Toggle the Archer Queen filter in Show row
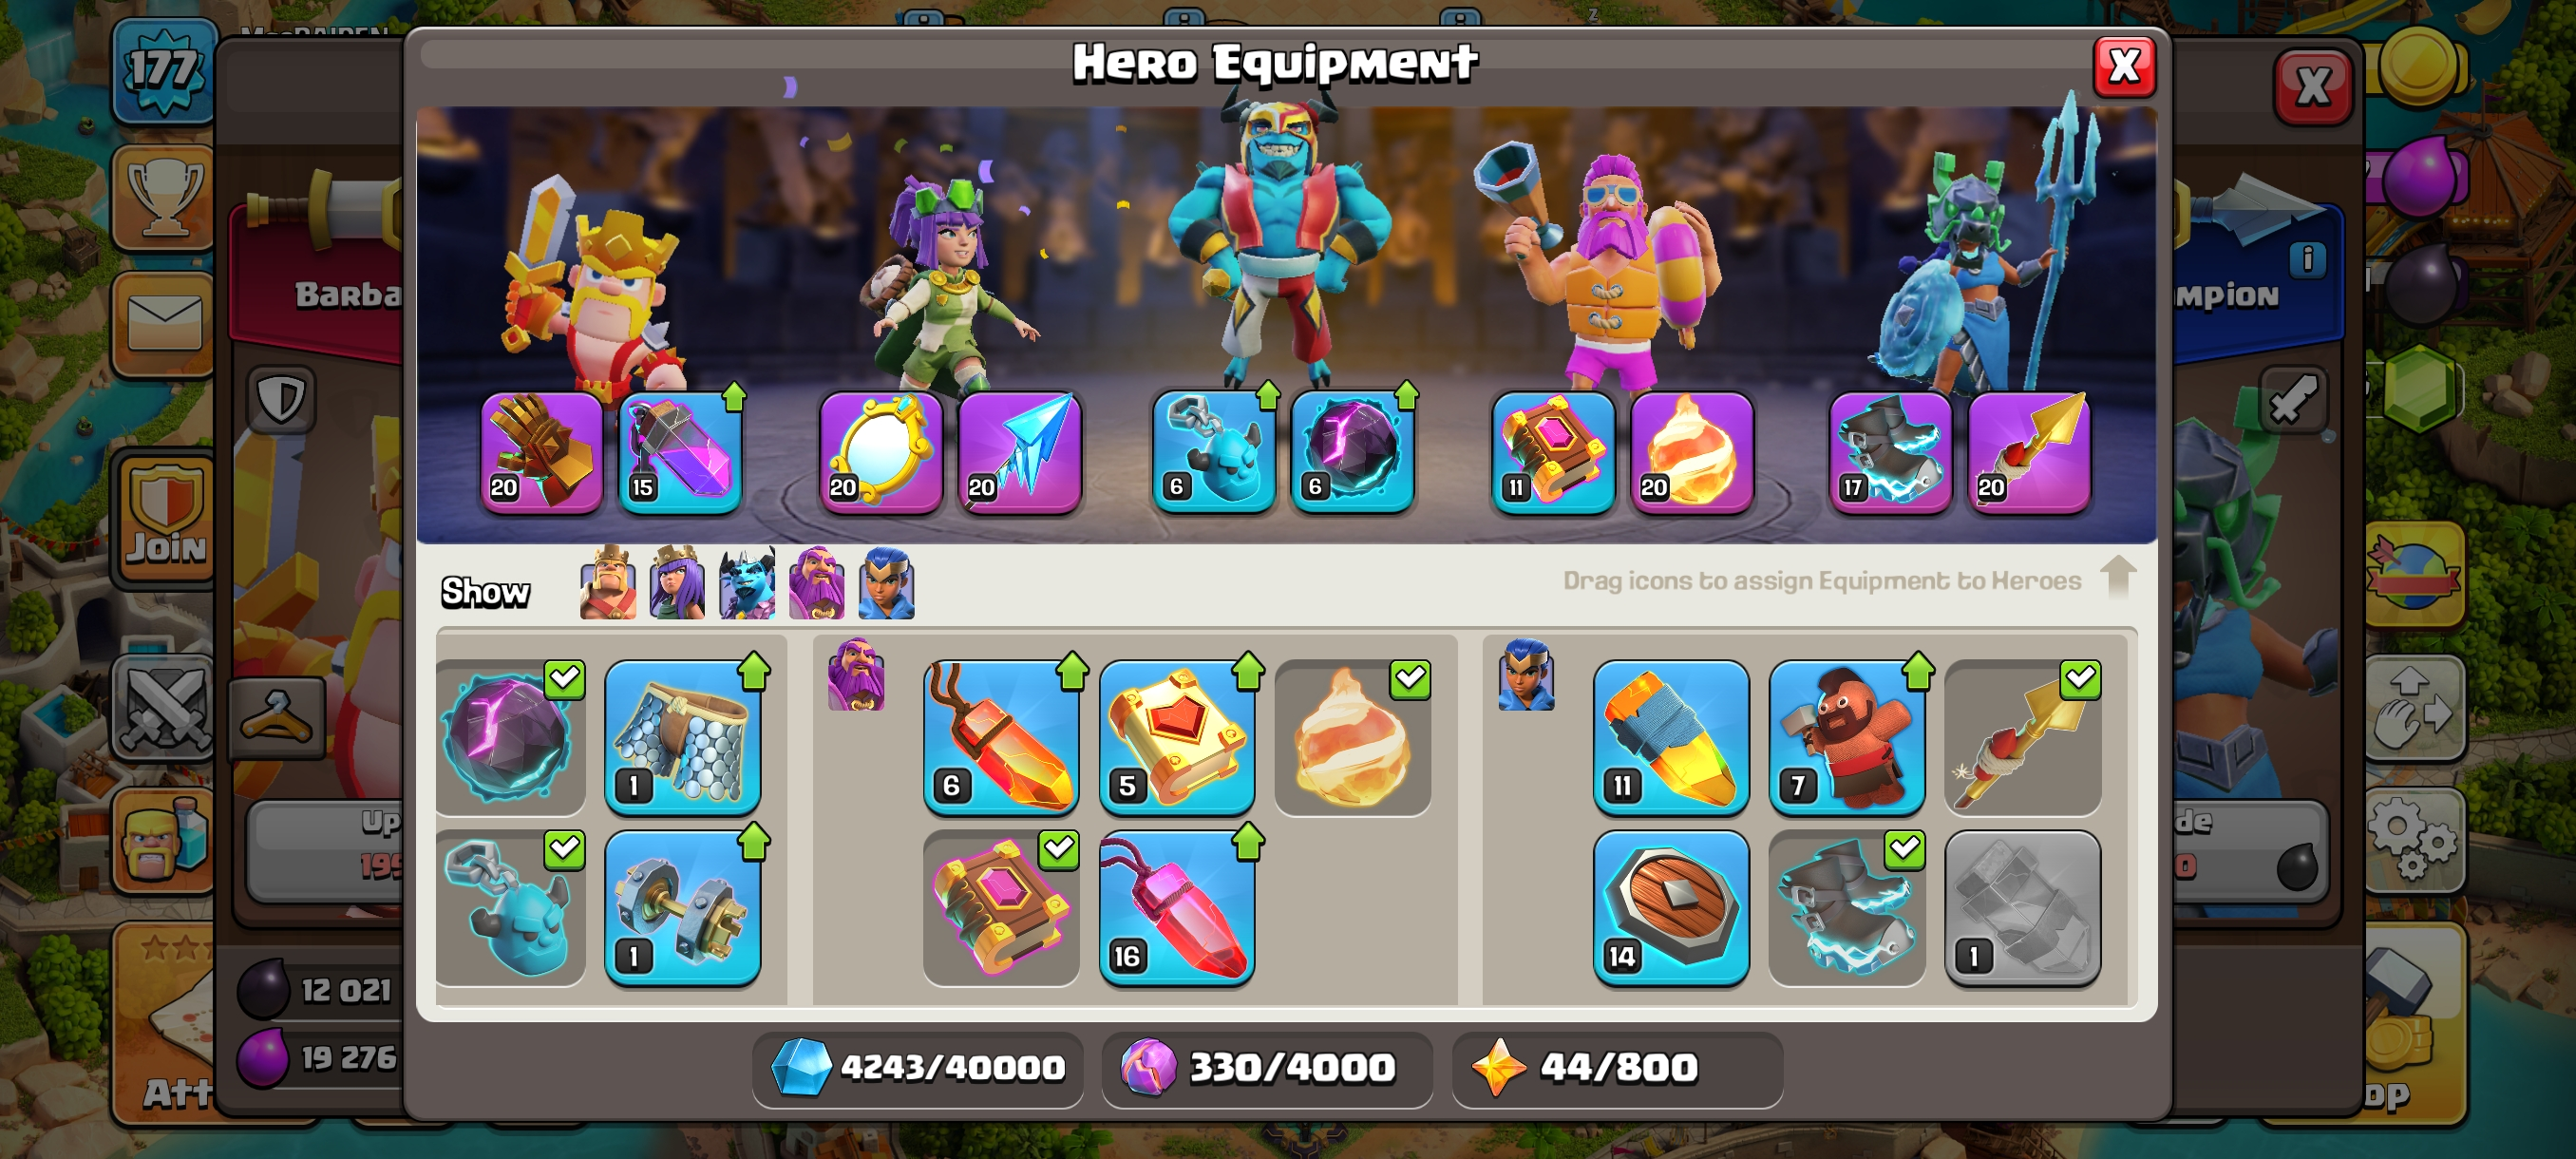2576x1159 pixels. 677,583
